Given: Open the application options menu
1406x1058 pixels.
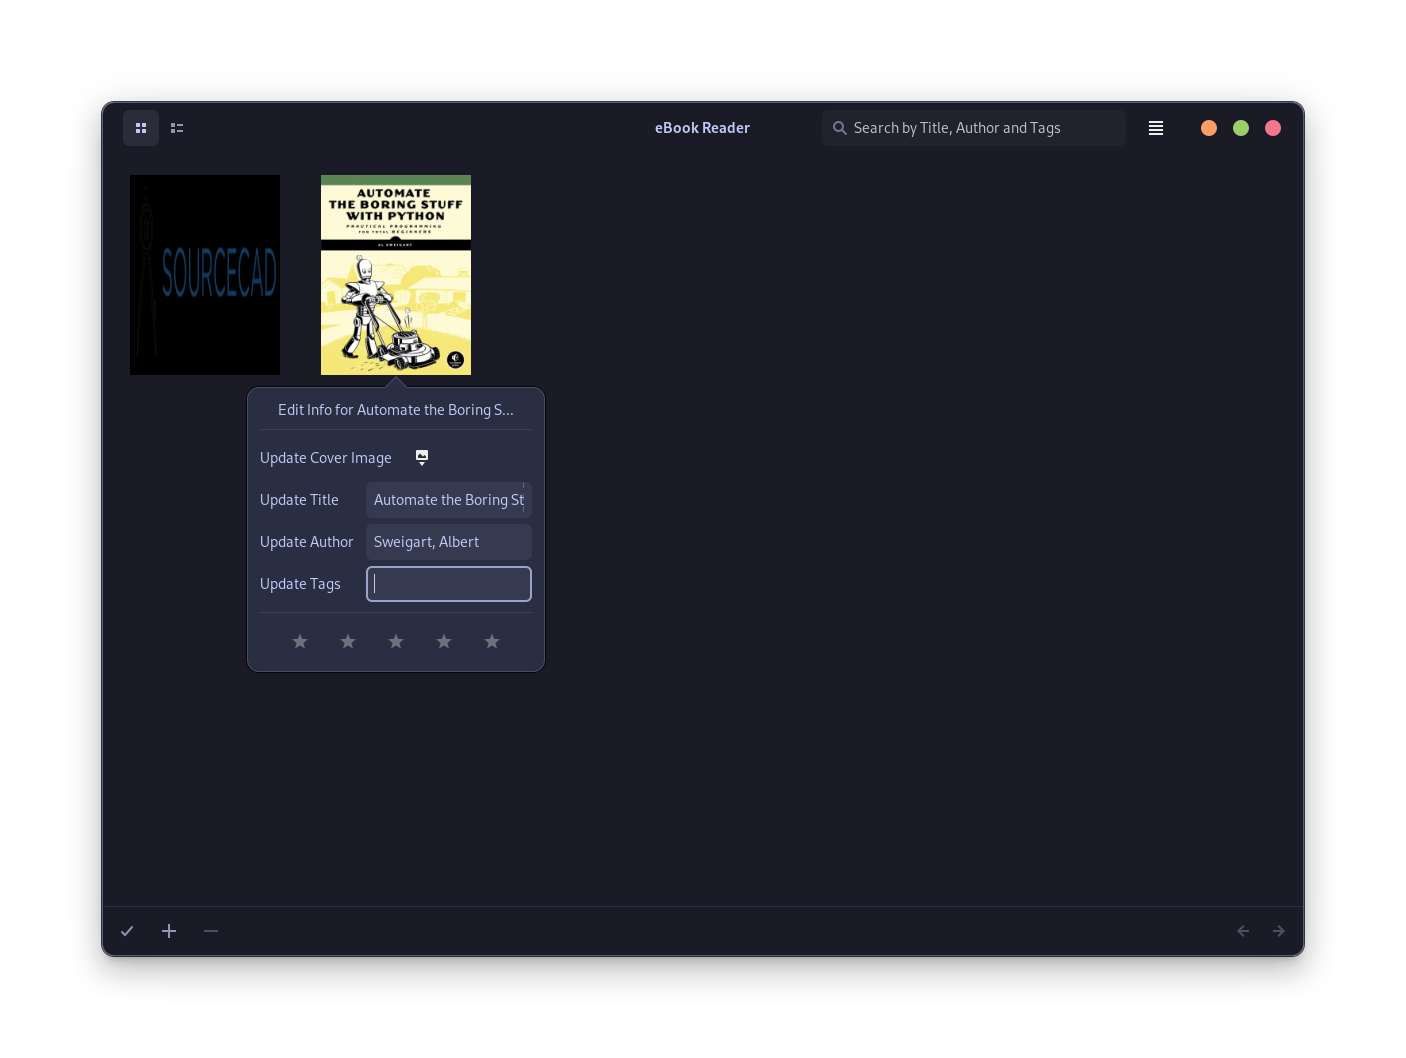Looking at the screenshot, I should coord(1155,128).
